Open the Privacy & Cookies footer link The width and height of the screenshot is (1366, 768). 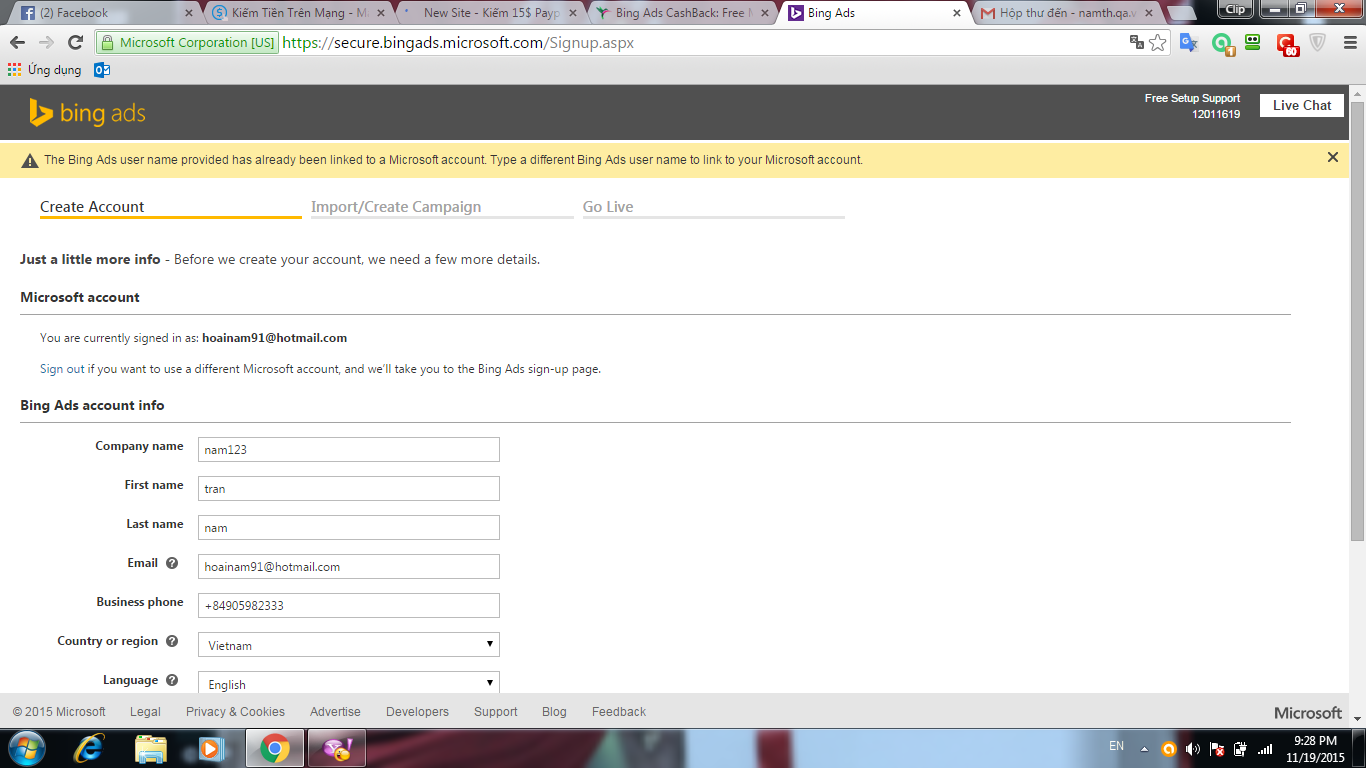point(235,712)
